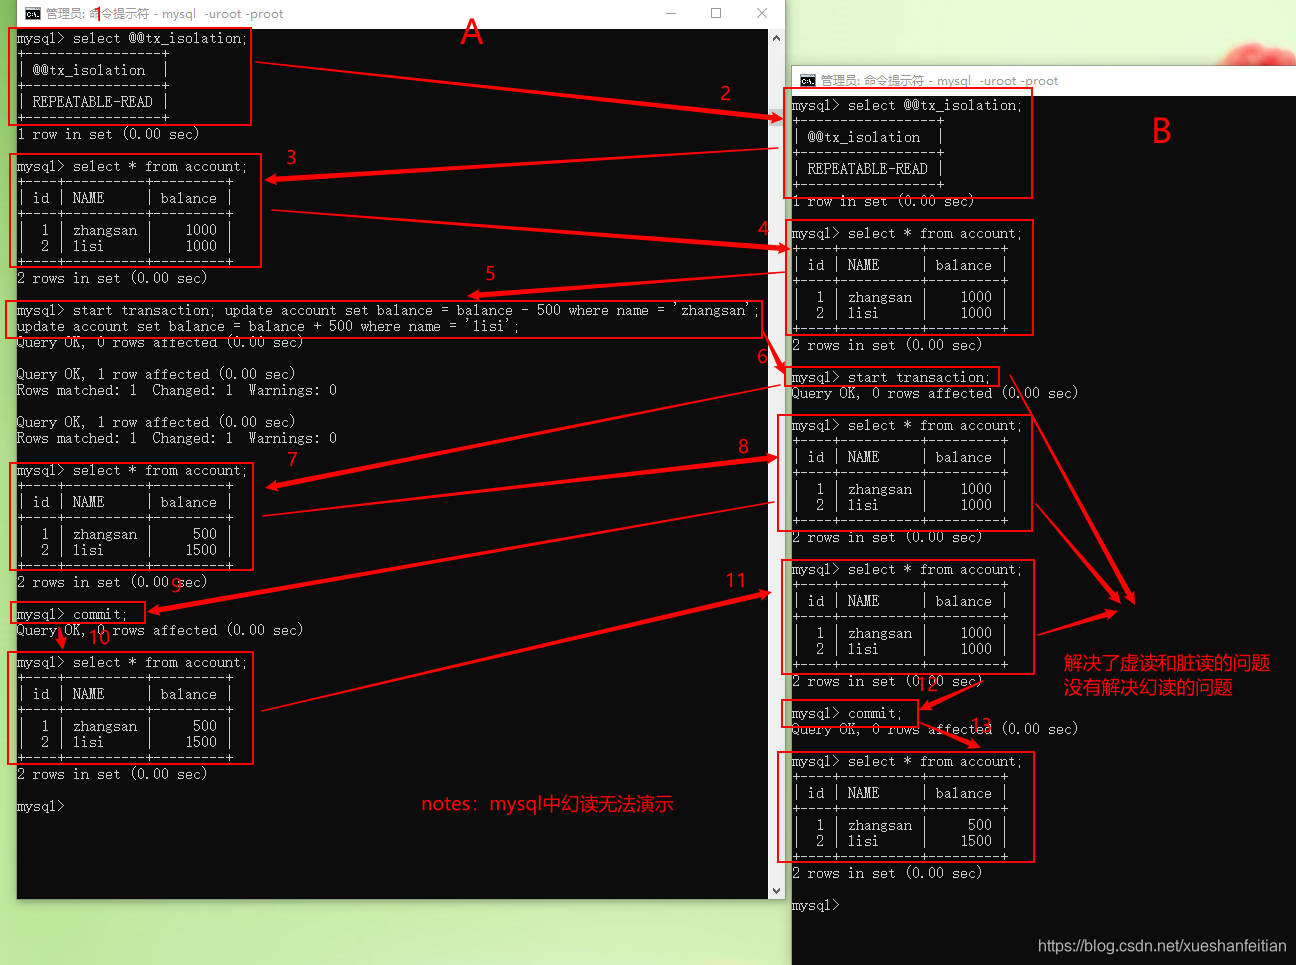Click '1 row in set' line in window A
Screen dimensions: 1296x965
click(108, 135)
